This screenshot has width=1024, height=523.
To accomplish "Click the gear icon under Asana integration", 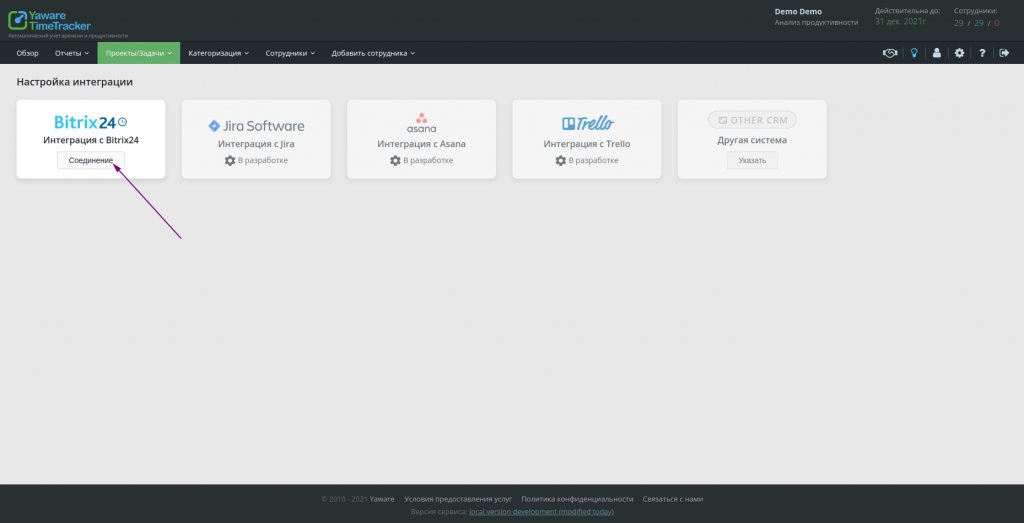I will 395,161.
